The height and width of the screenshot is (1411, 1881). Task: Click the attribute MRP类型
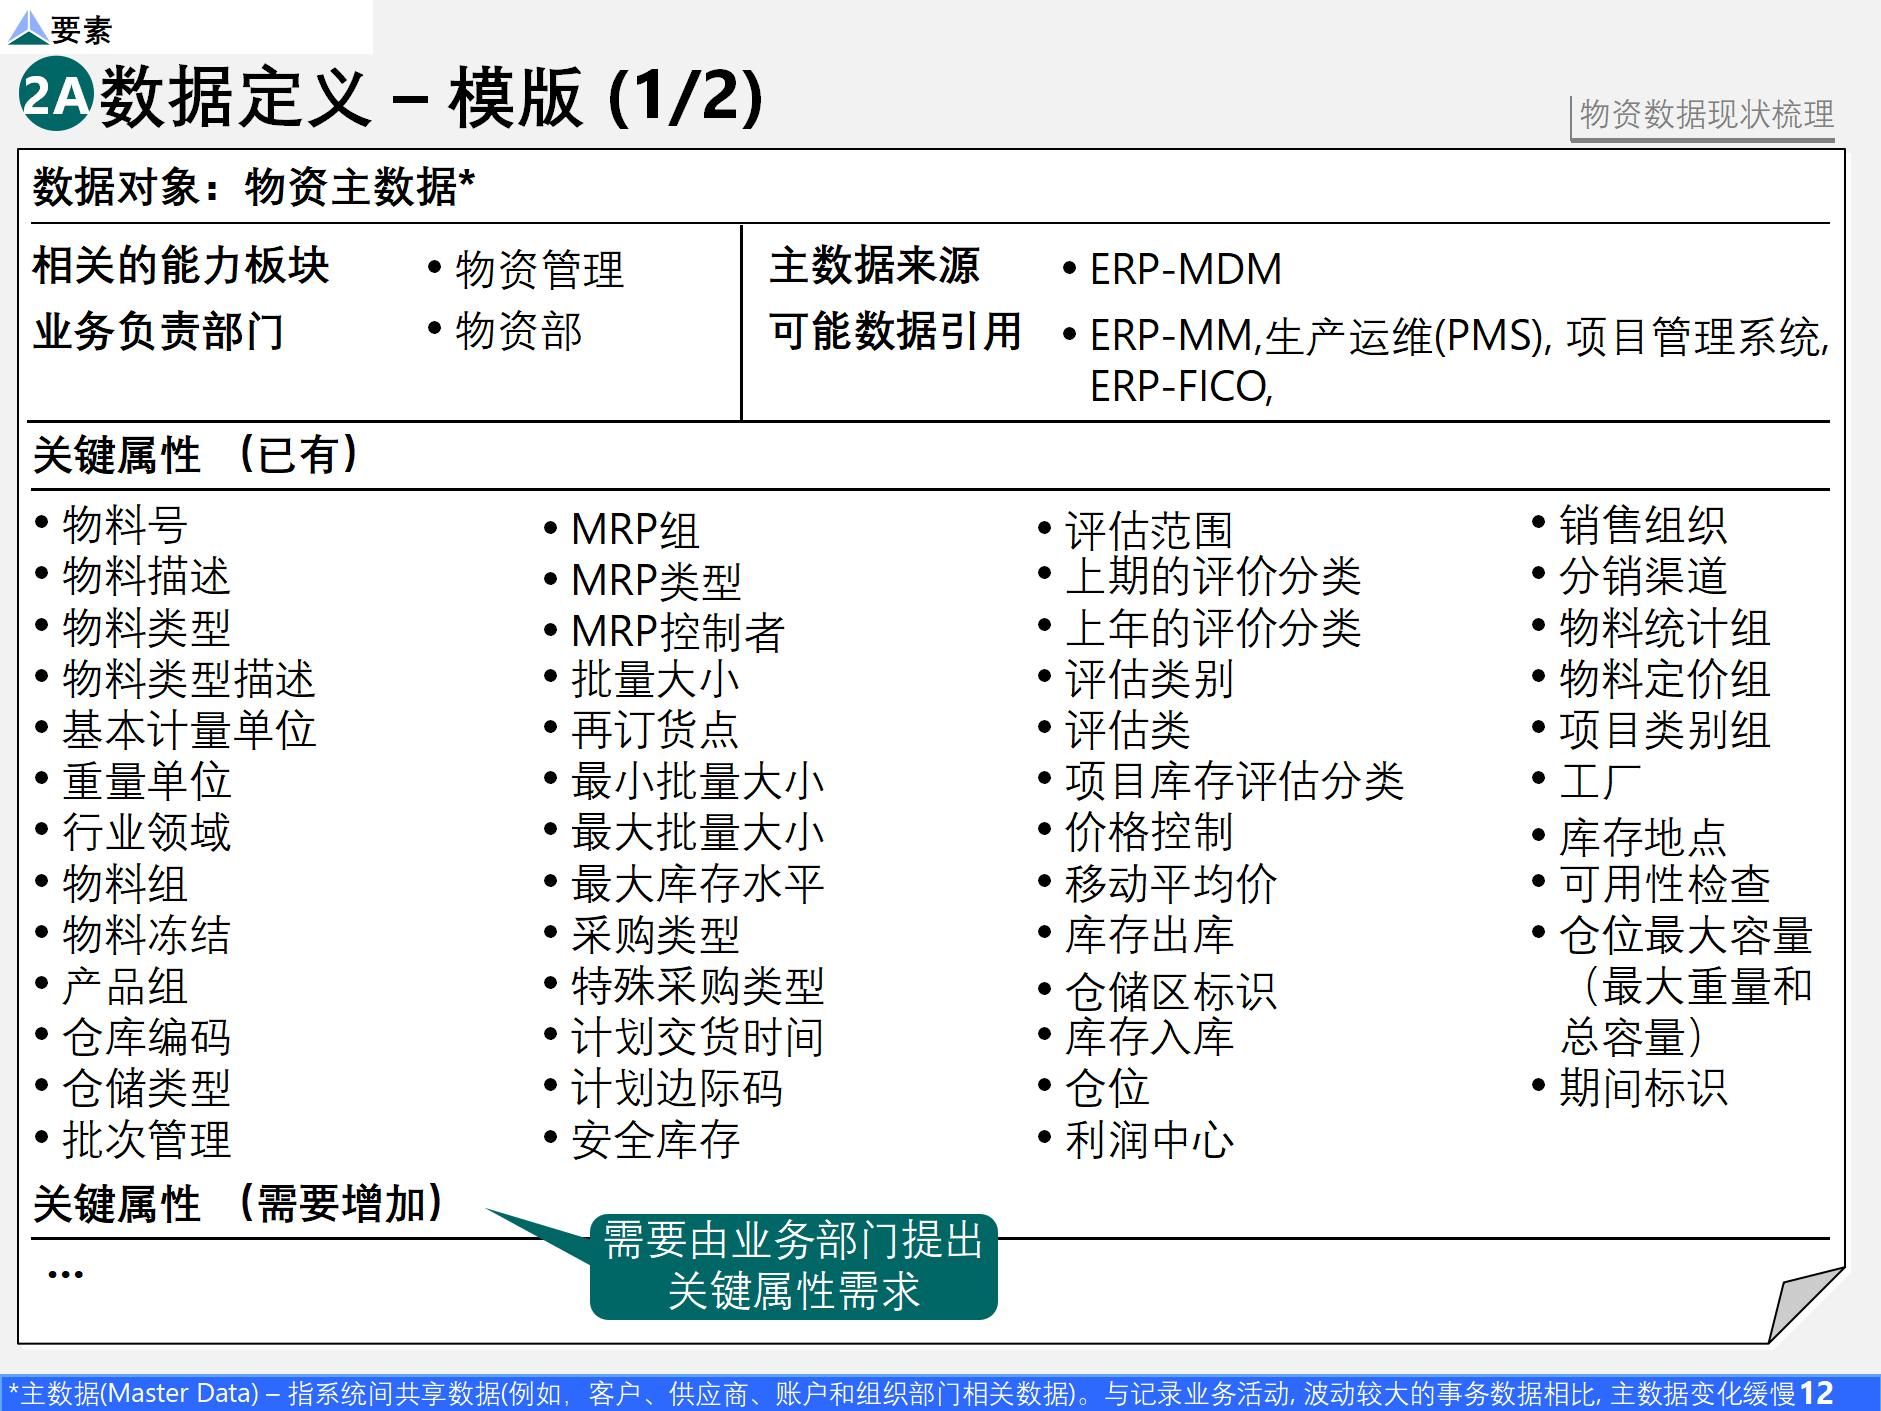656,581
